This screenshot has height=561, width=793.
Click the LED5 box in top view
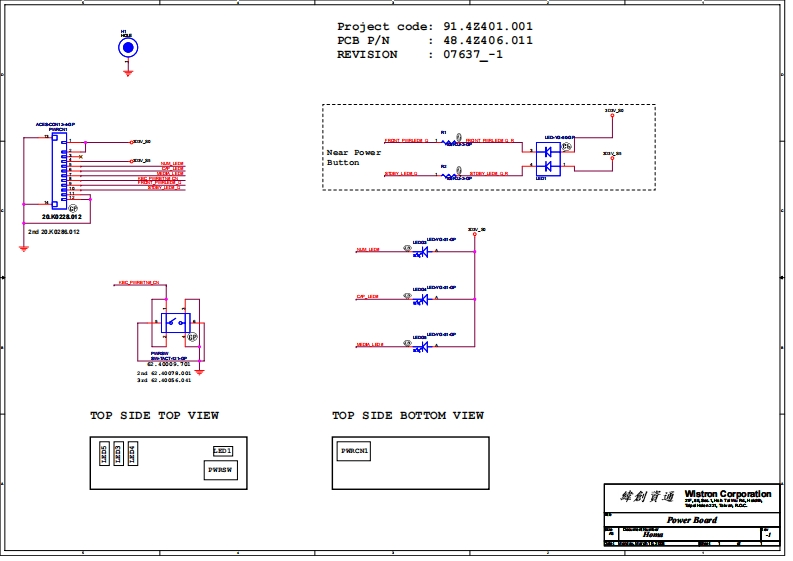pos(104,453)
